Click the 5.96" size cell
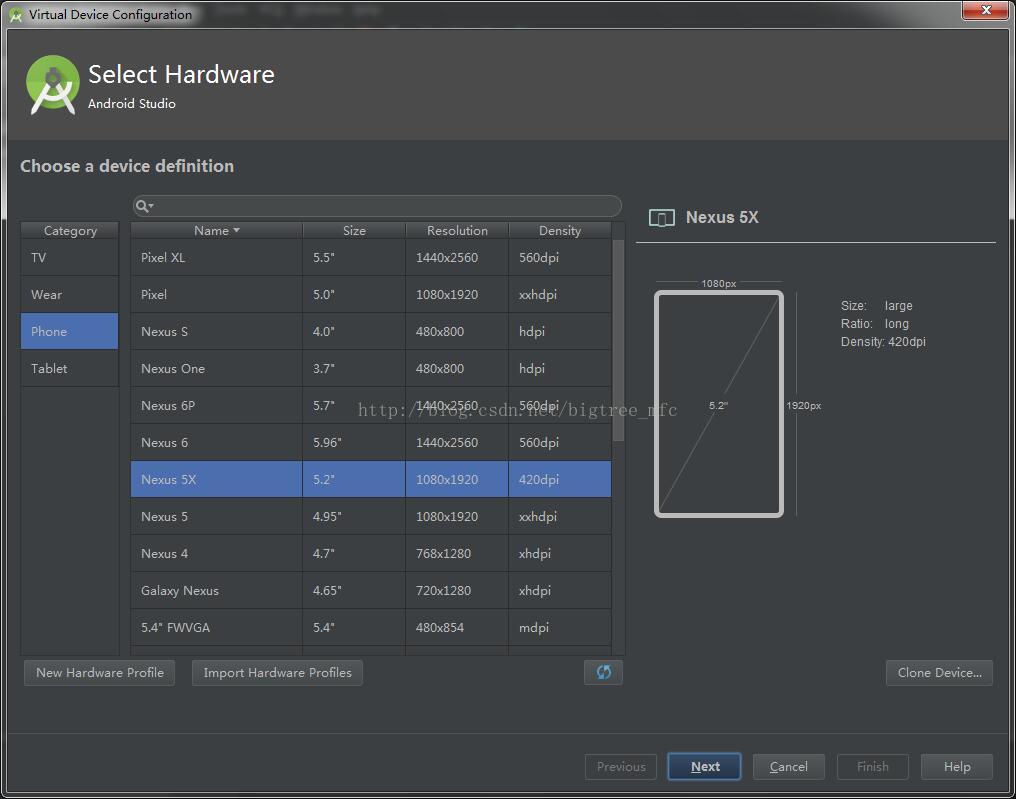 coord(354,442)
